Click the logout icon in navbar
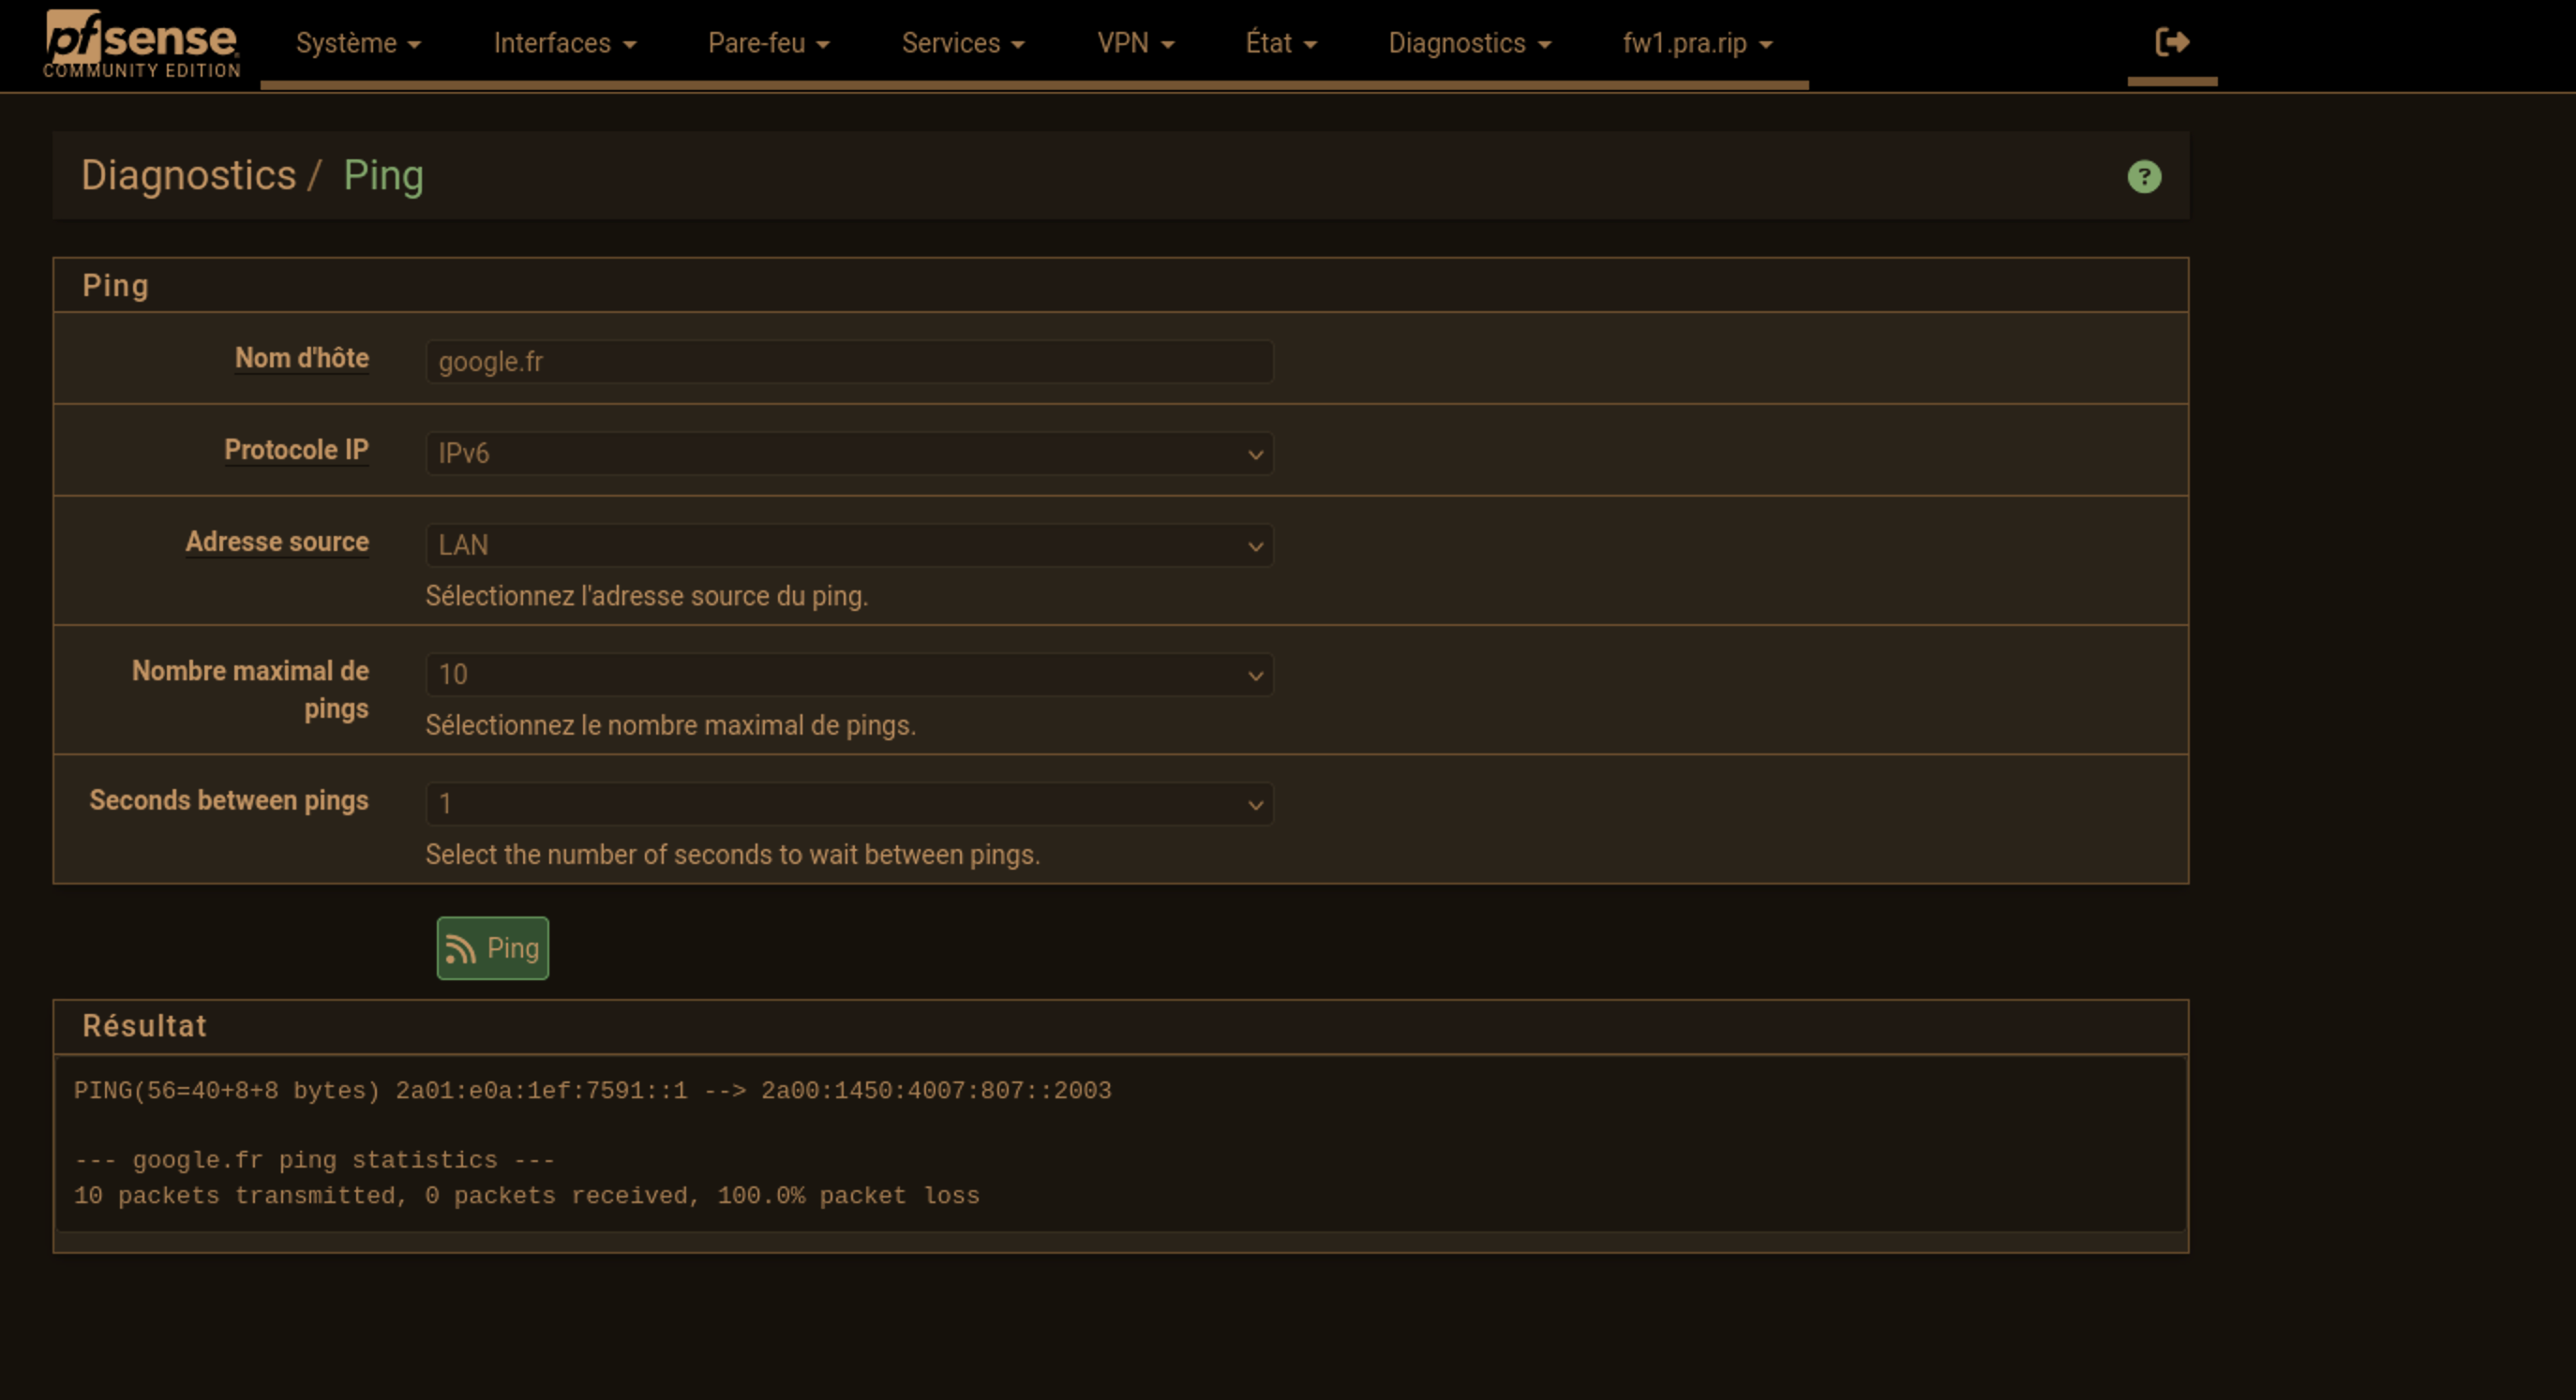 click(x=2172, y=42)
